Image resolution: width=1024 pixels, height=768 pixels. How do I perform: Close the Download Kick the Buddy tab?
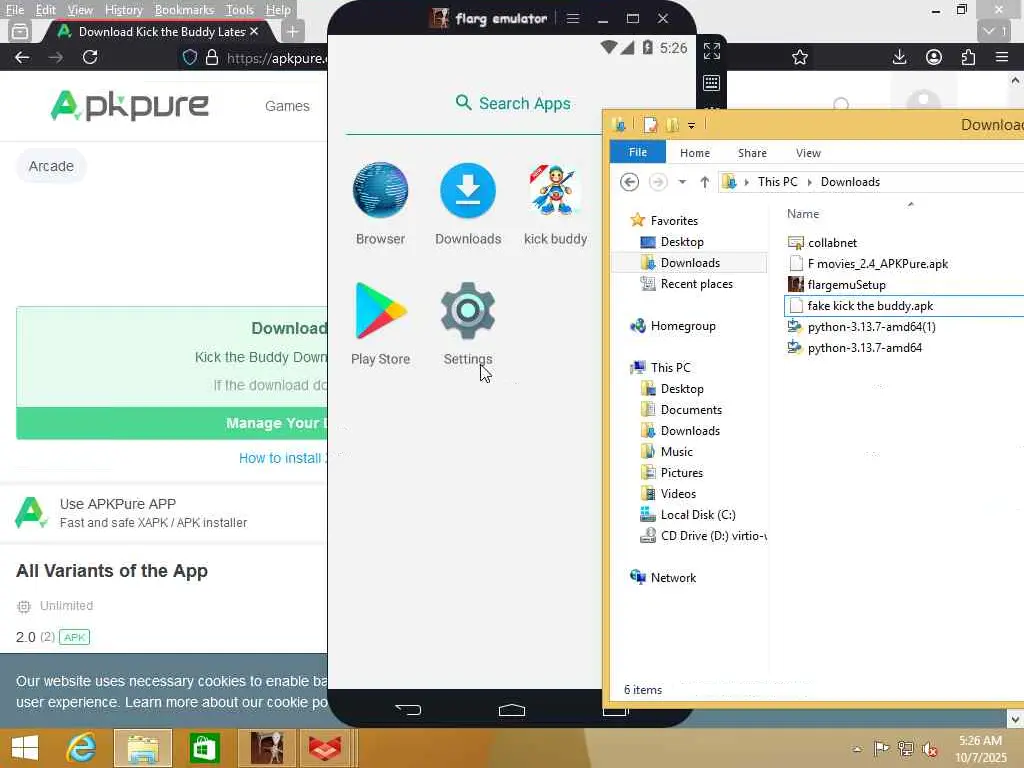254,31
